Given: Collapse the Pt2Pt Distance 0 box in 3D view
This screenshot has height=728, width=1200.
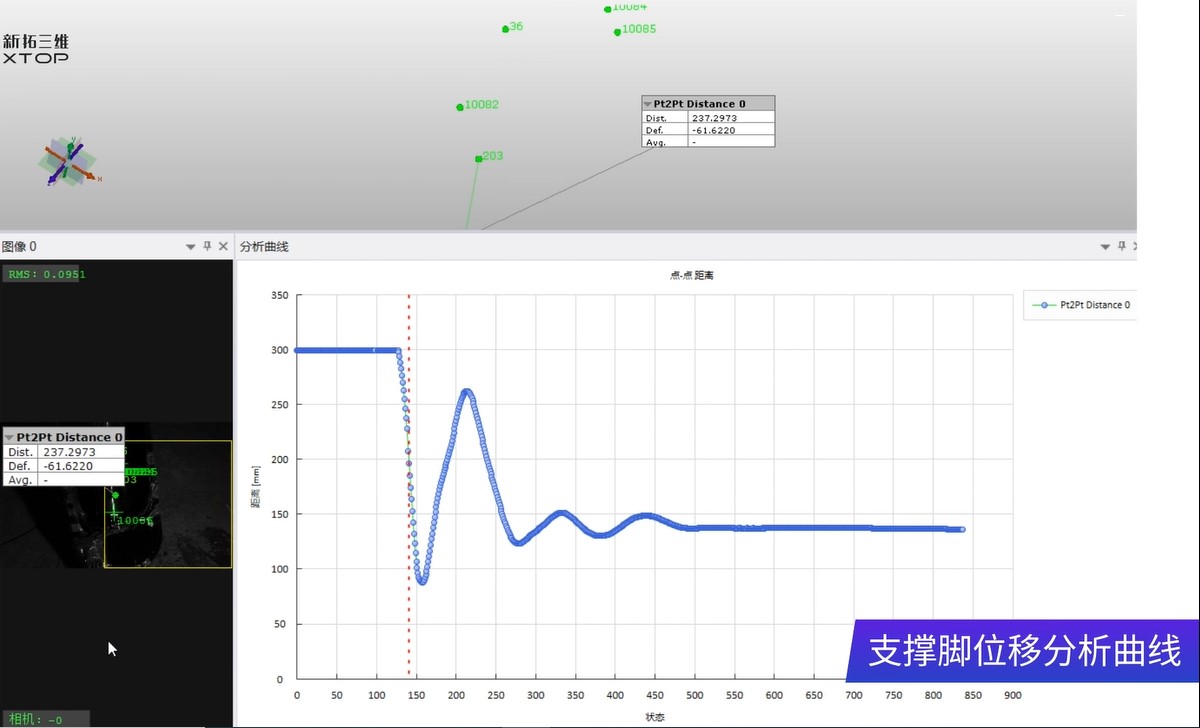Looking at the screenshot, I should [x=649, y=103].
